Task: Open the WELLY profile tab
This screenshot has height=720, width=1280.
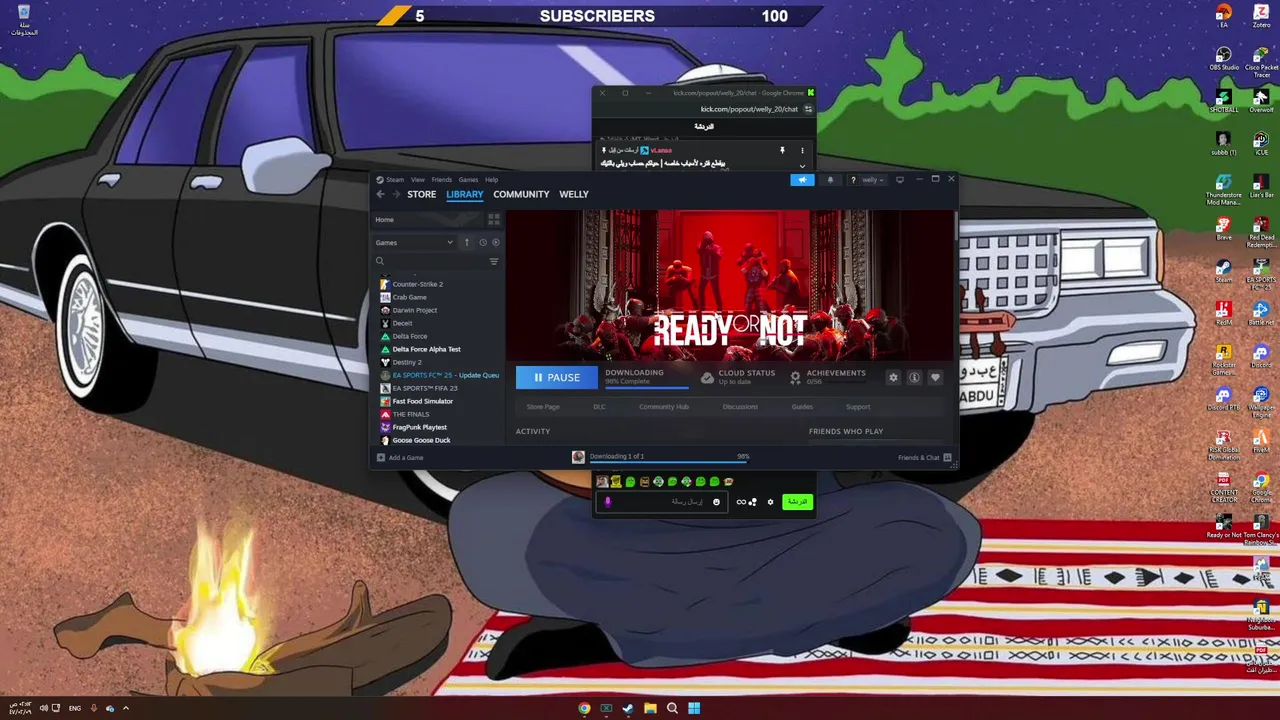Action: pos(573,194)
